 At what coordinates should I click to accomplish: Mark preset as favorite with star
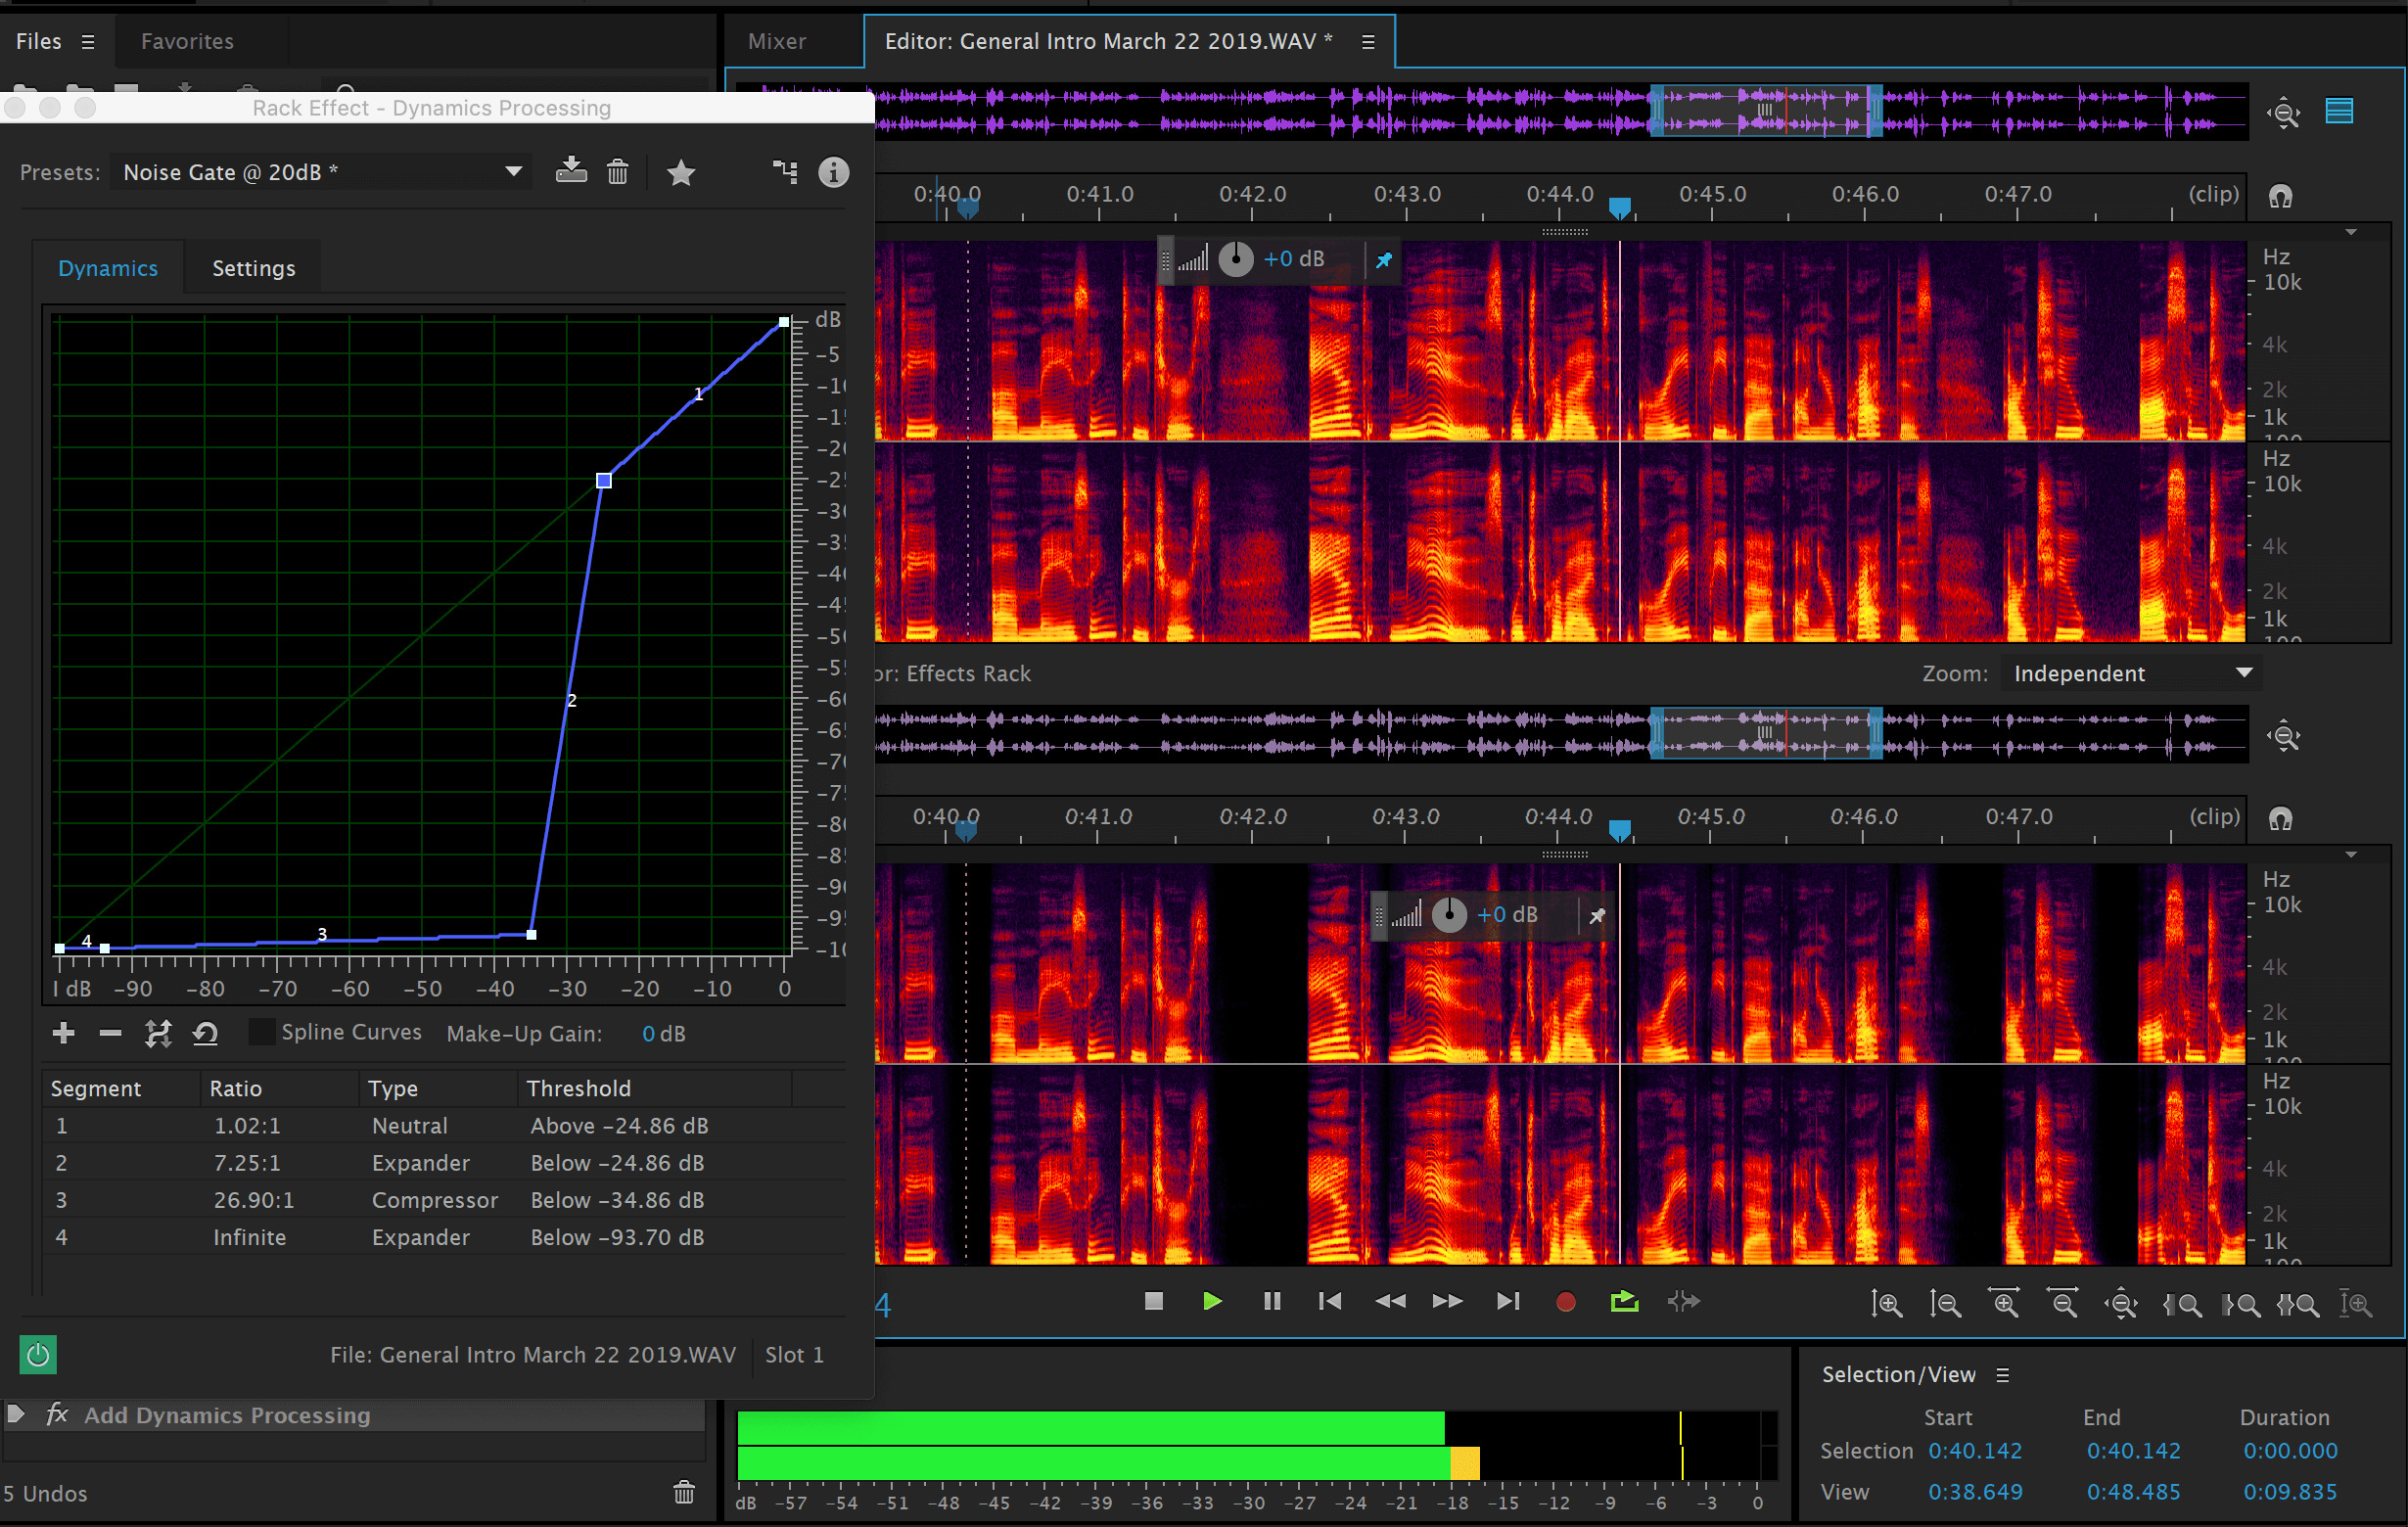pos(681,173)
